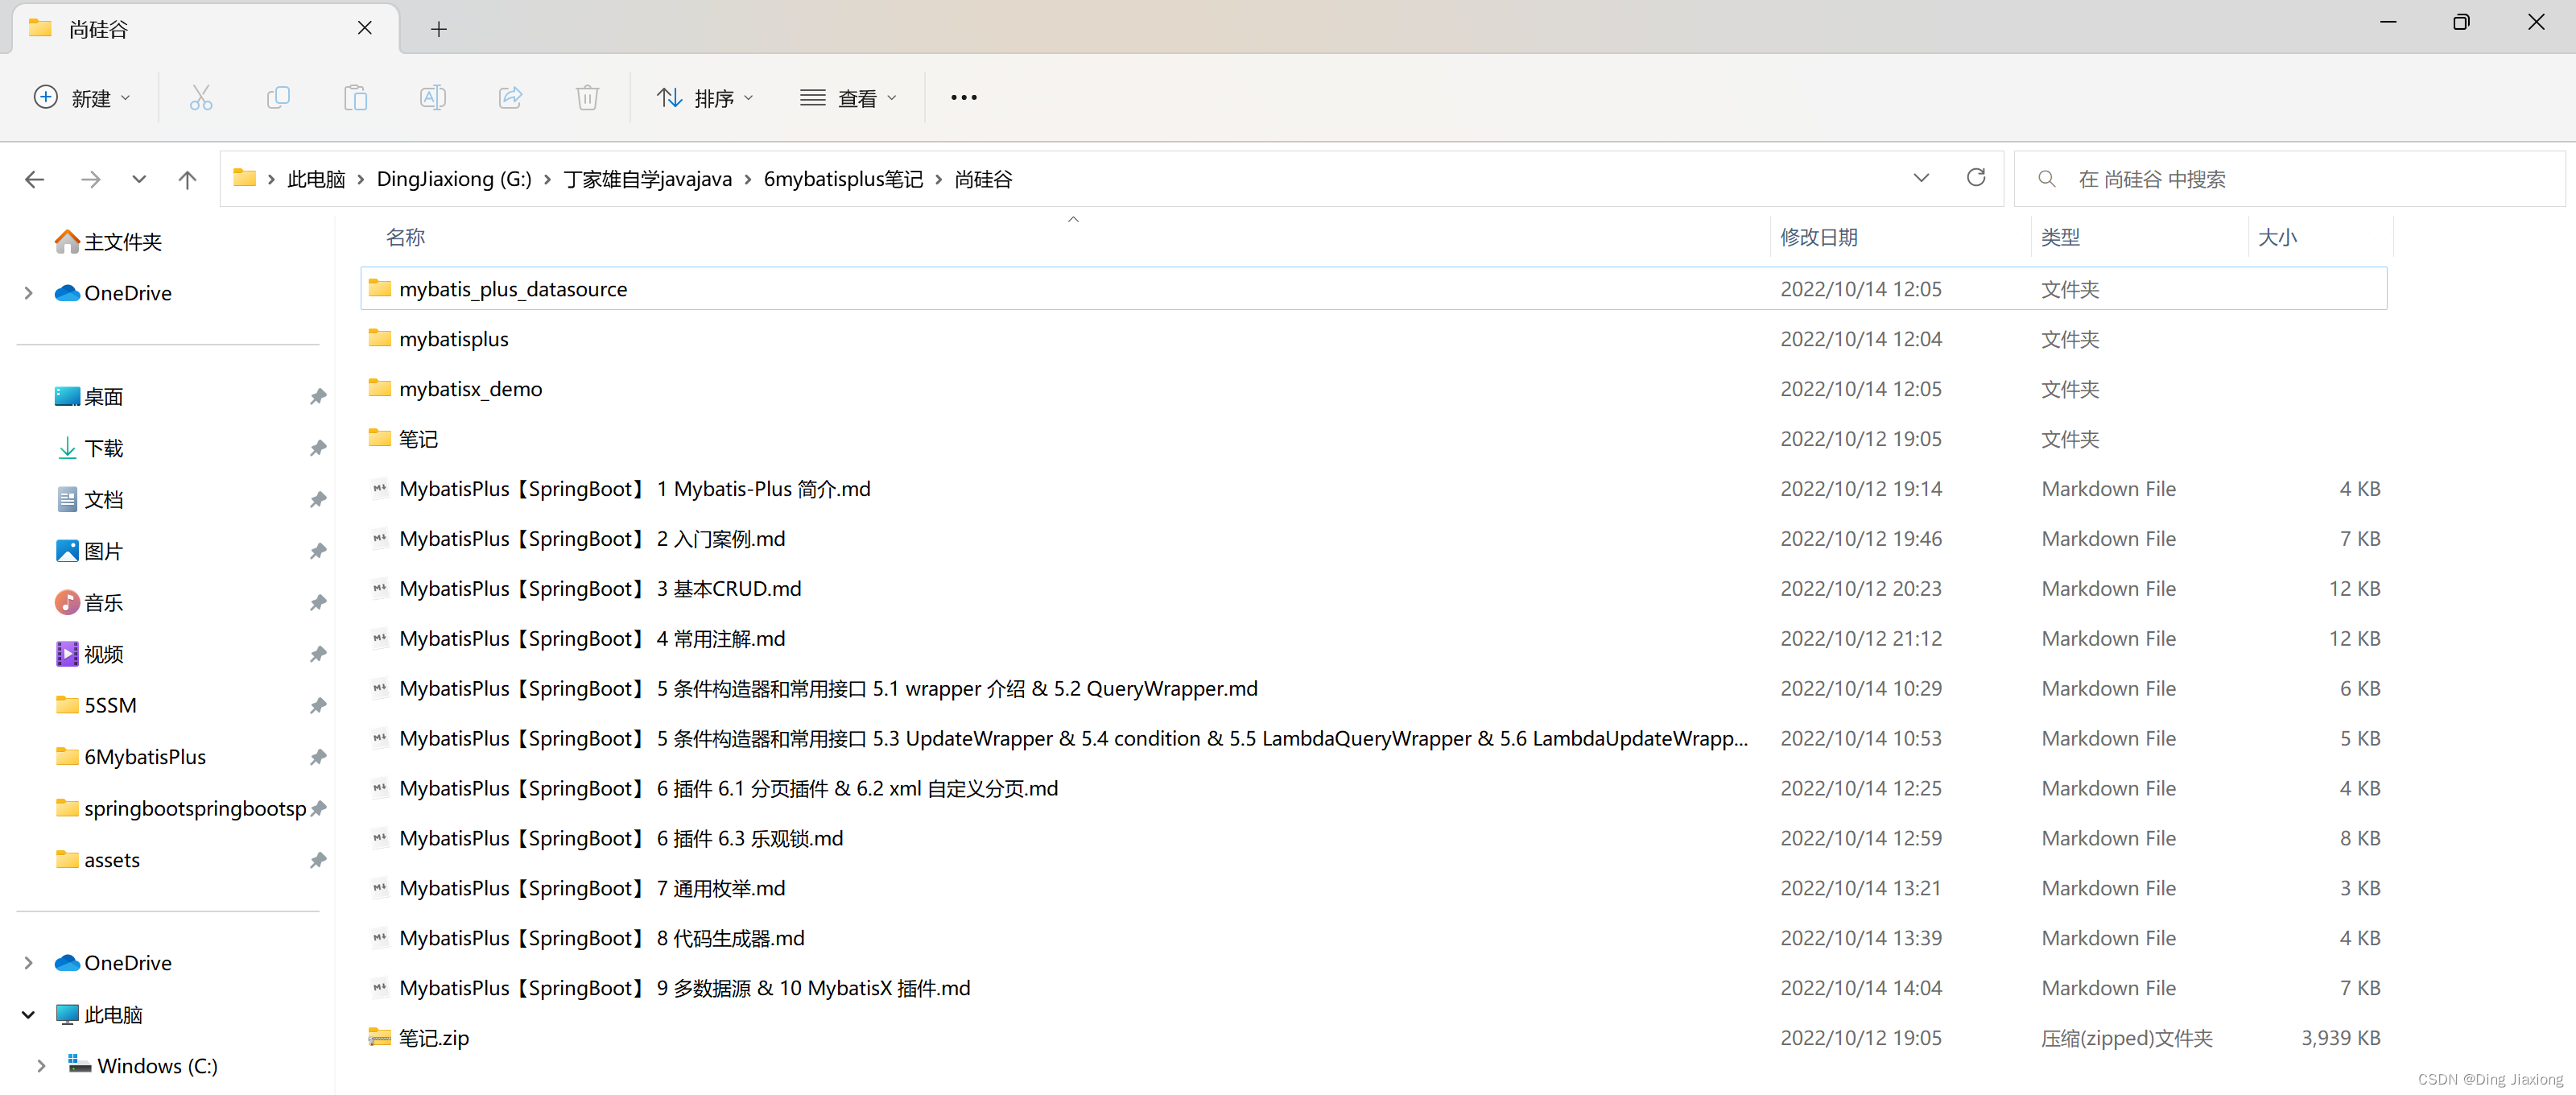Open the 新建 dropdown menu

(82, 97)
